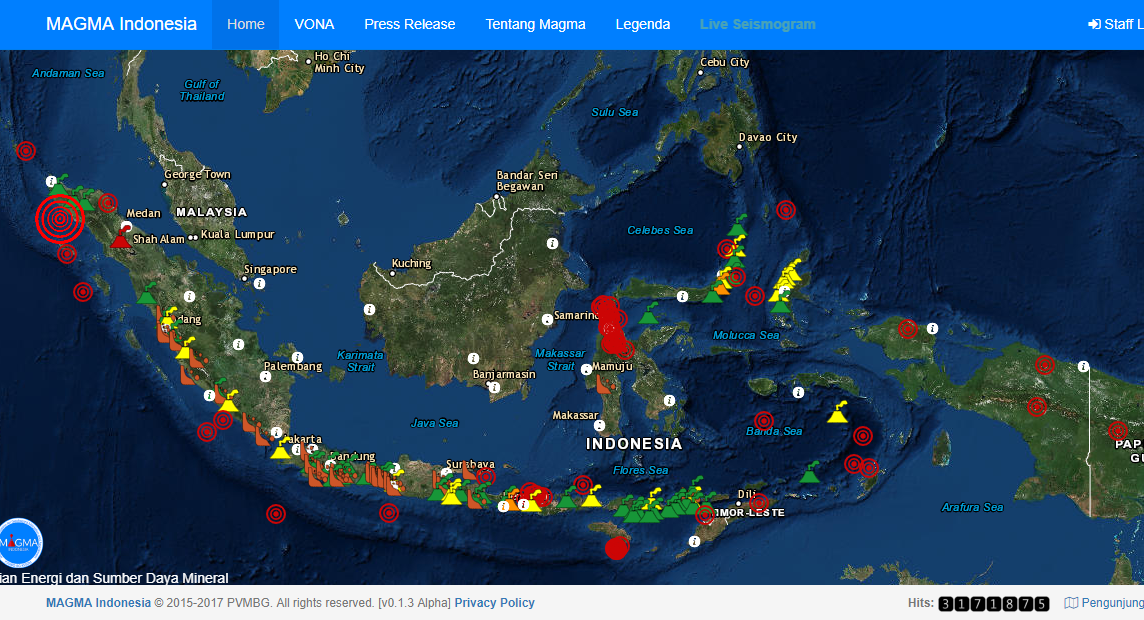Open the Pengunjung visitor link
The width and height of the screenshot is (1144, 620).
tap(1105, 602)
